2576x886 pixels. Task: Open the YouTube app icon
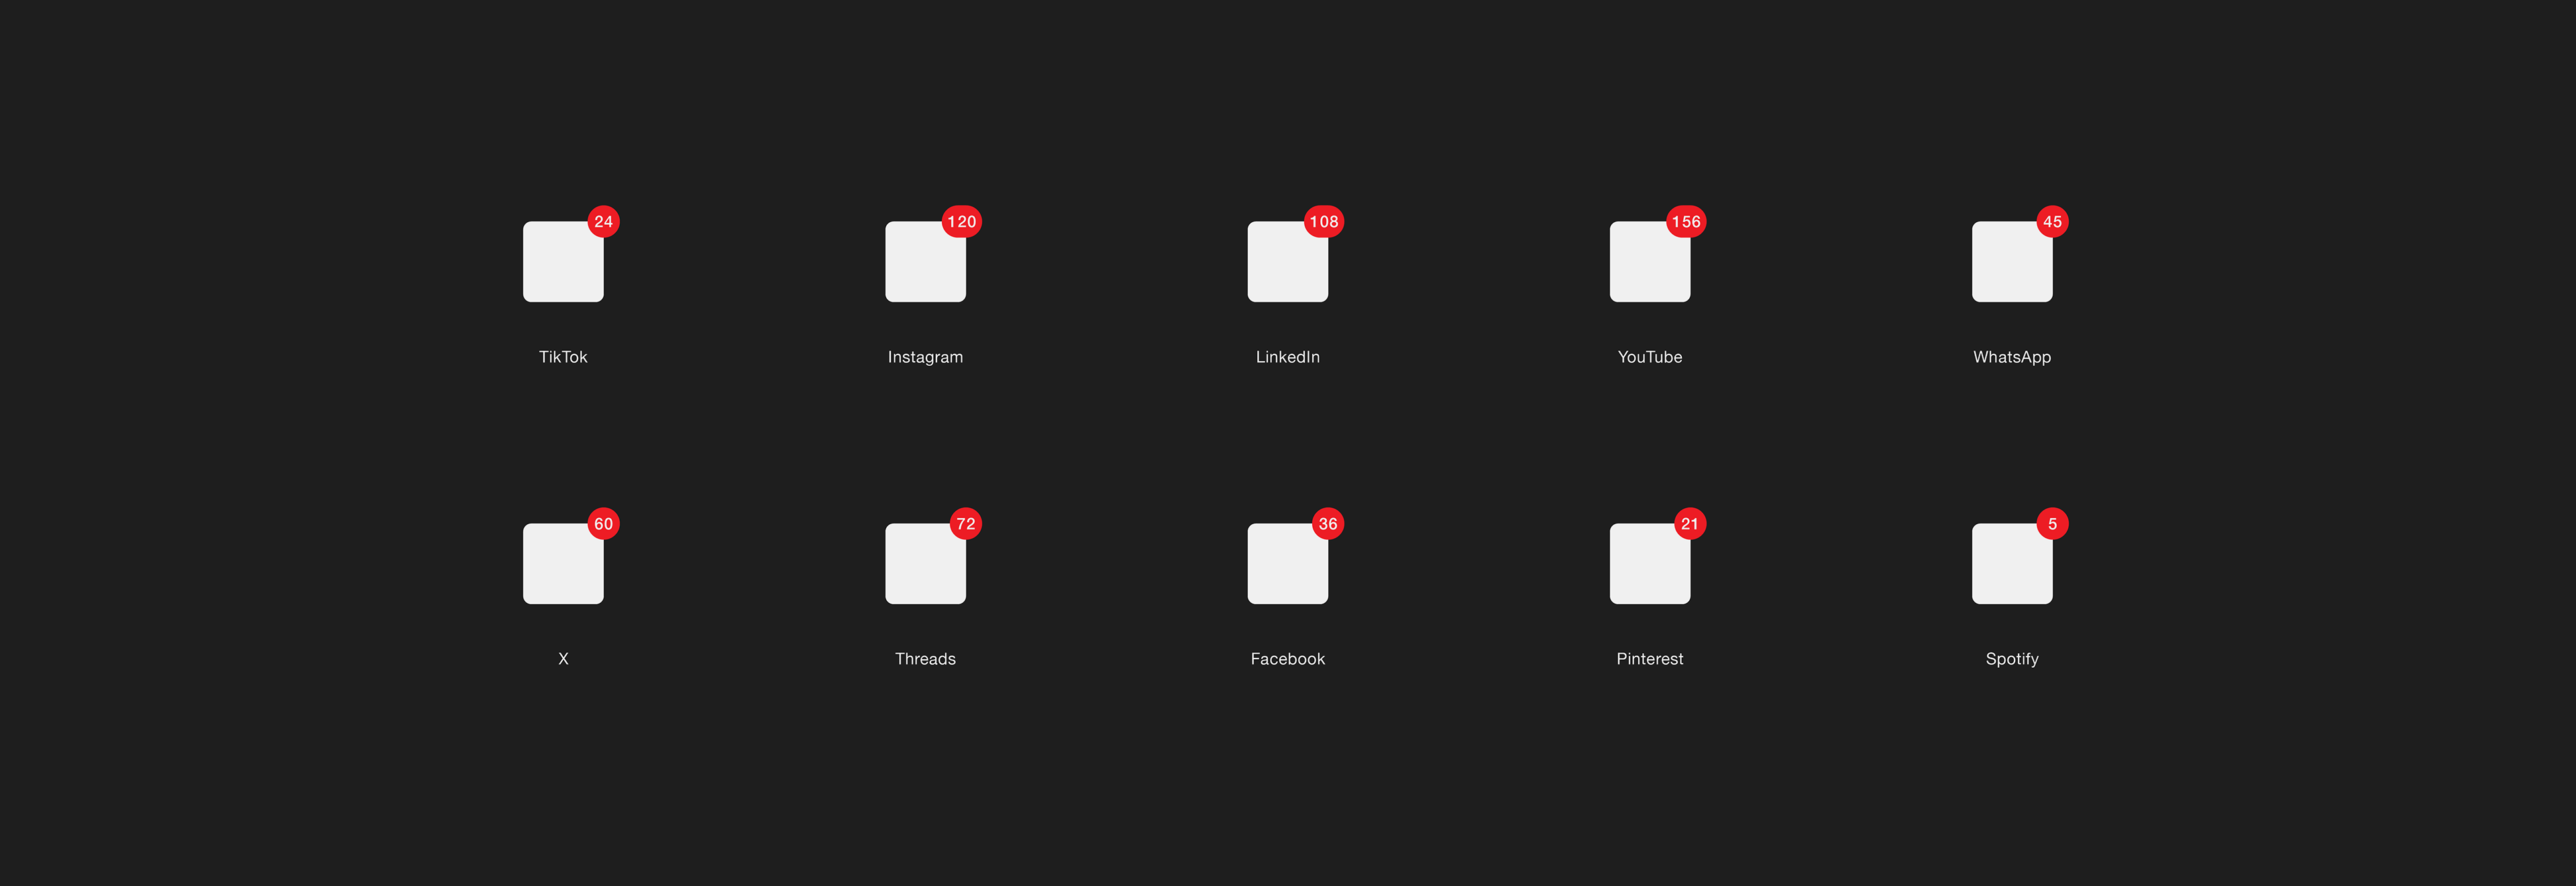pos(1649,262)
